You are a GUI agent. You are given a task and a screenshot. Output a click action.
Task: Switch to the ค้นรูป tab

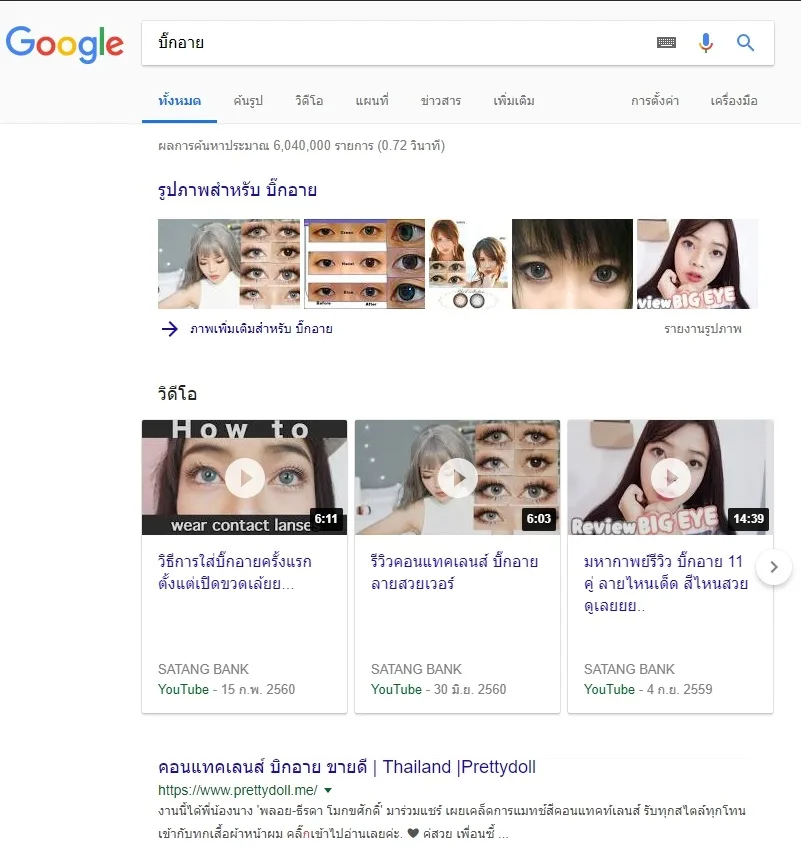(x=248, y=101)
